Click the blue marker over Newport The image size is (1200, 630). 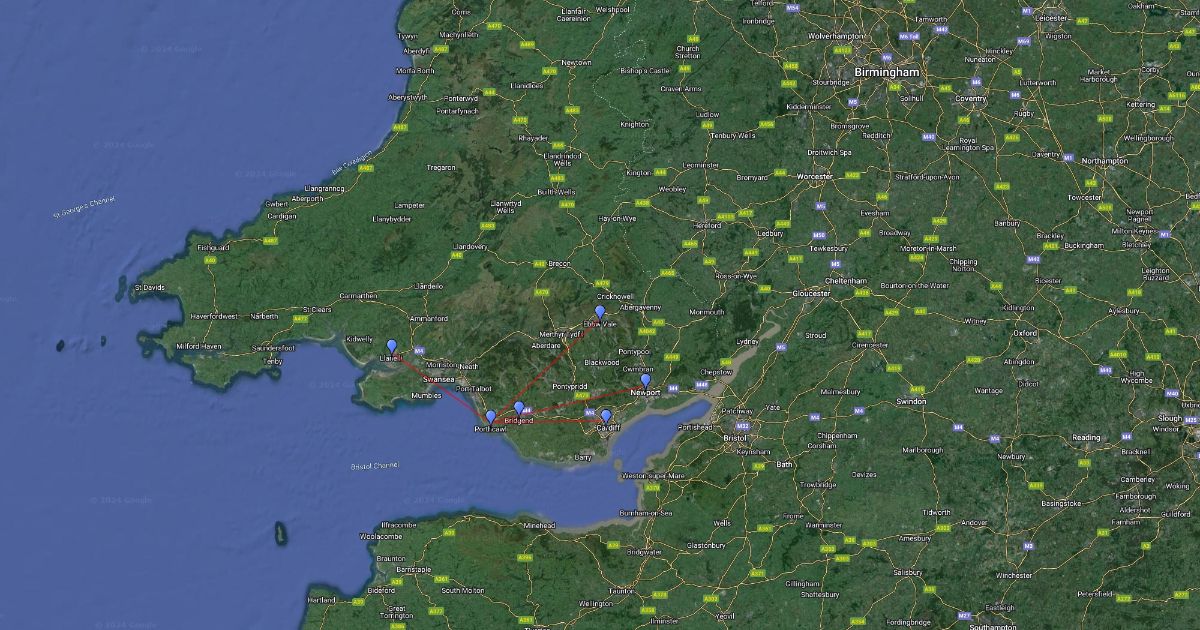pos(645,381)
